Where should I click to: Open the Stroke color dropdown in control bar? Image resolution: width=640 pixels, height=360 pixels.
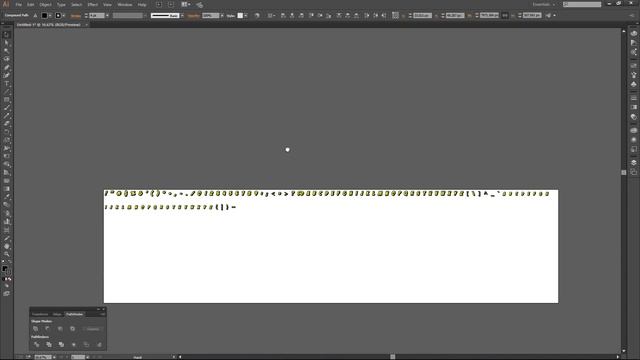pyautogui.click(x=64, y=16)
